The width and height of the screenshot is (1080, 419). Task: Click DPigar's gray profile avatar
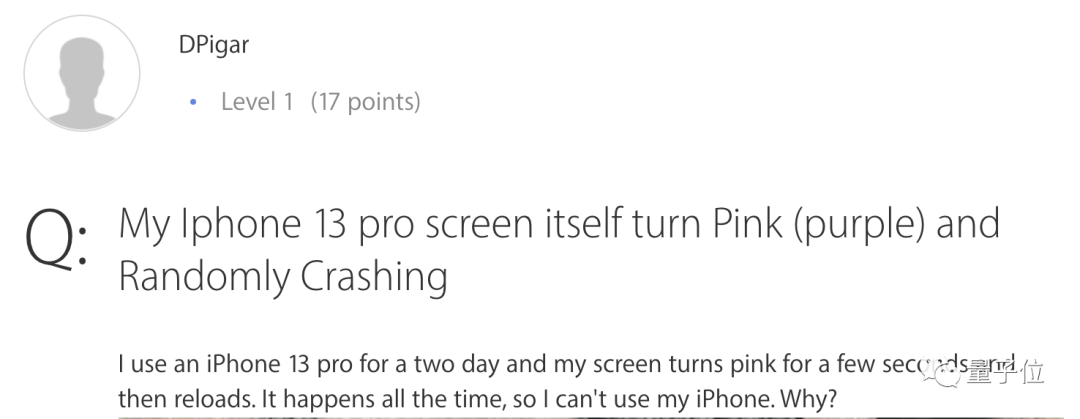(82, 73)
